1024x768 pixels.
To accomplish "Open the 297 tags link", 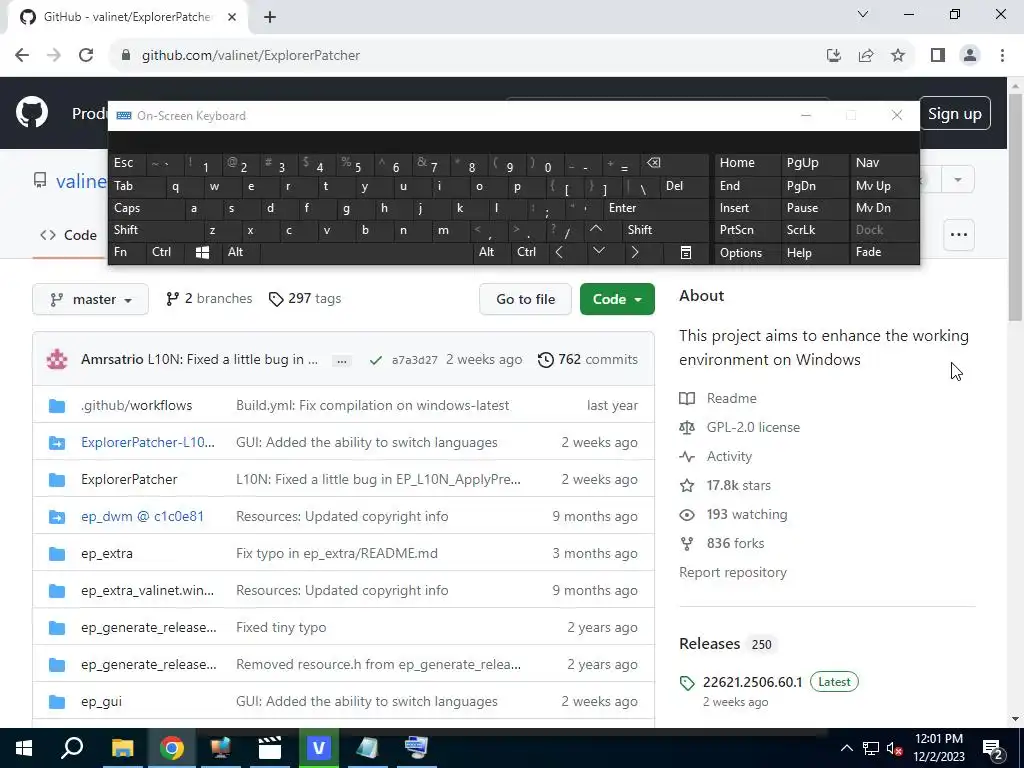I will pyautogui.click(x=305, y=298).
